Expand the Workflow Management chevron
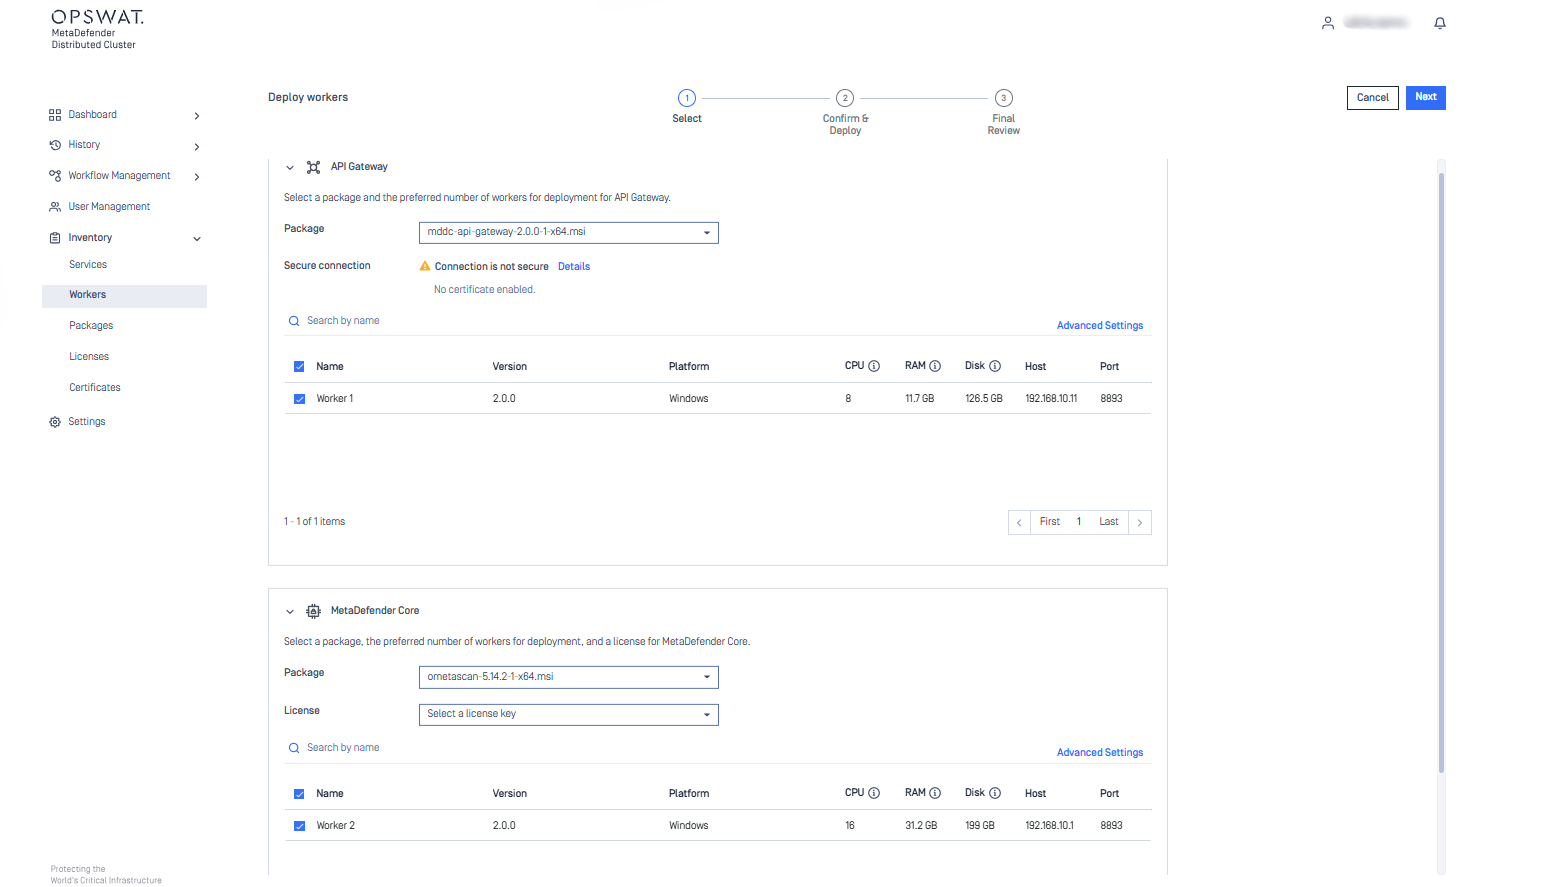This screenshot has width=1541, height=887. coord(197,177)
